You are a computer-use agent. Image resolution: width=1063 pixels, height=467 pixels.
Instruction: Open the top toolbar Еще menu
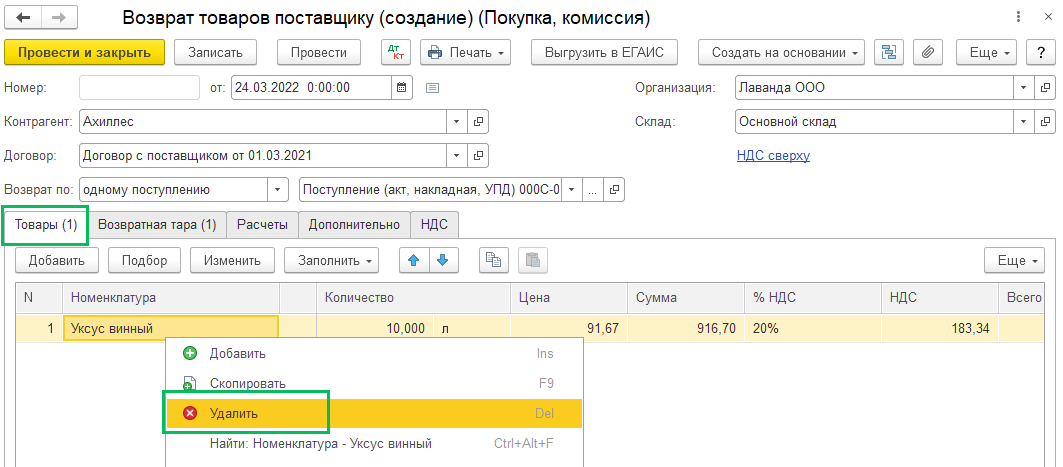(986, 52)
